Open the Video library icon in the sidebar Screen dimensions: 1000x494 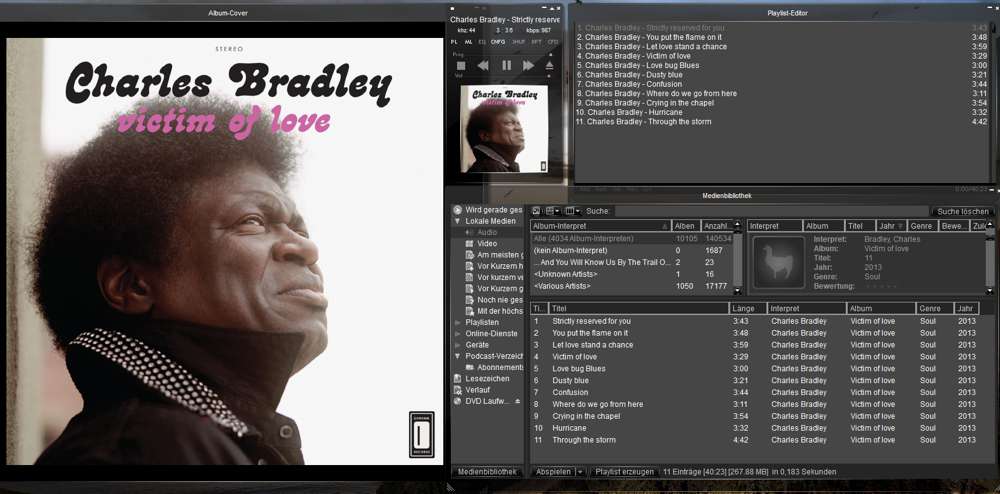click(469, 244)
